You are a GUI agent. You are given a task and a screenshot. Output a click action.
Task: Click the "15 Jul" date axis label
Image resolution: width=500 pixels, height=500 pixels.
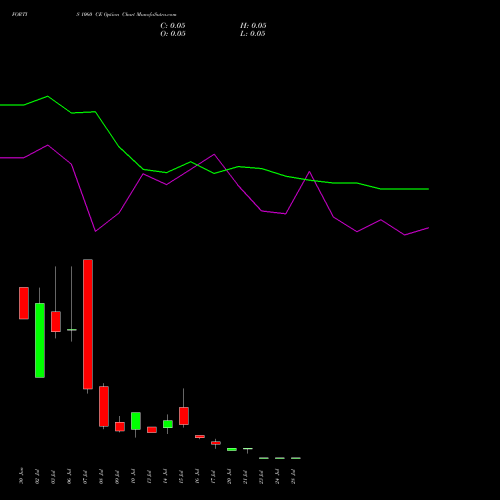(181, 477)
